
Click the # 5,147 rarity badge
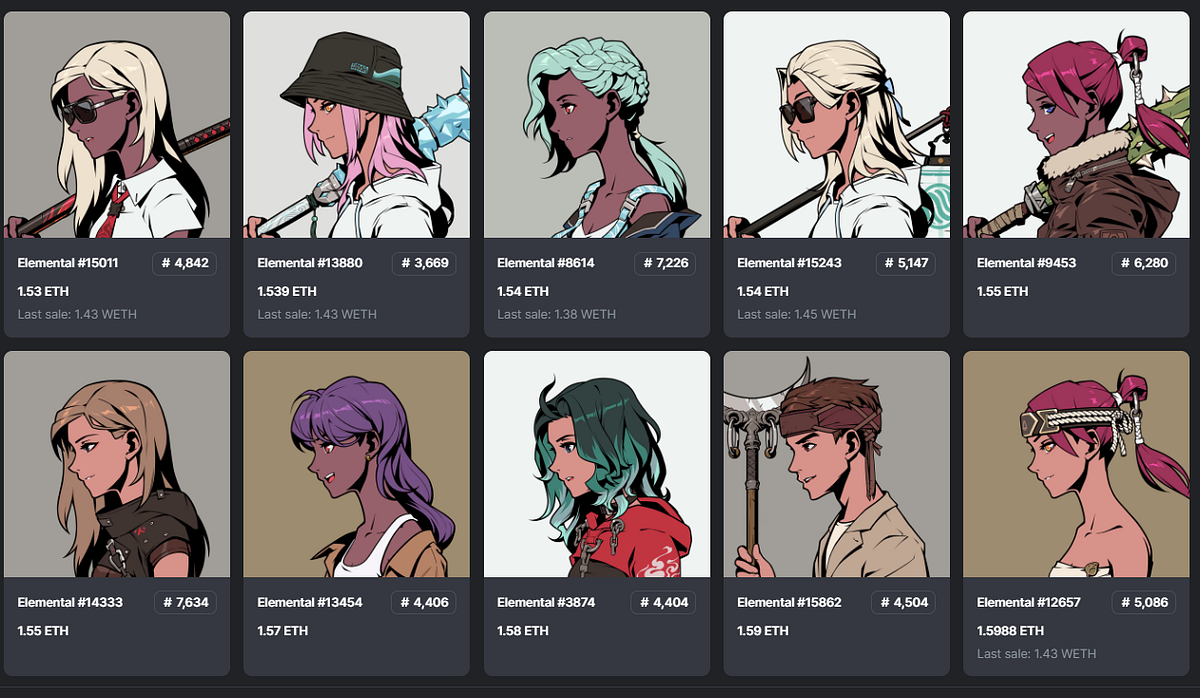pyautogui.click(x=905, y=264)
